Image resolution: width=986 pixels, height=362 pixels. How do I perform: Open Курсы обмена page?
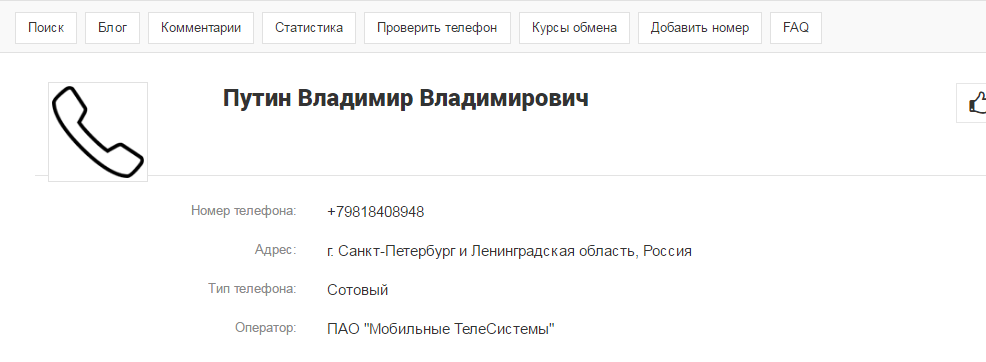[x=574, y=28]
